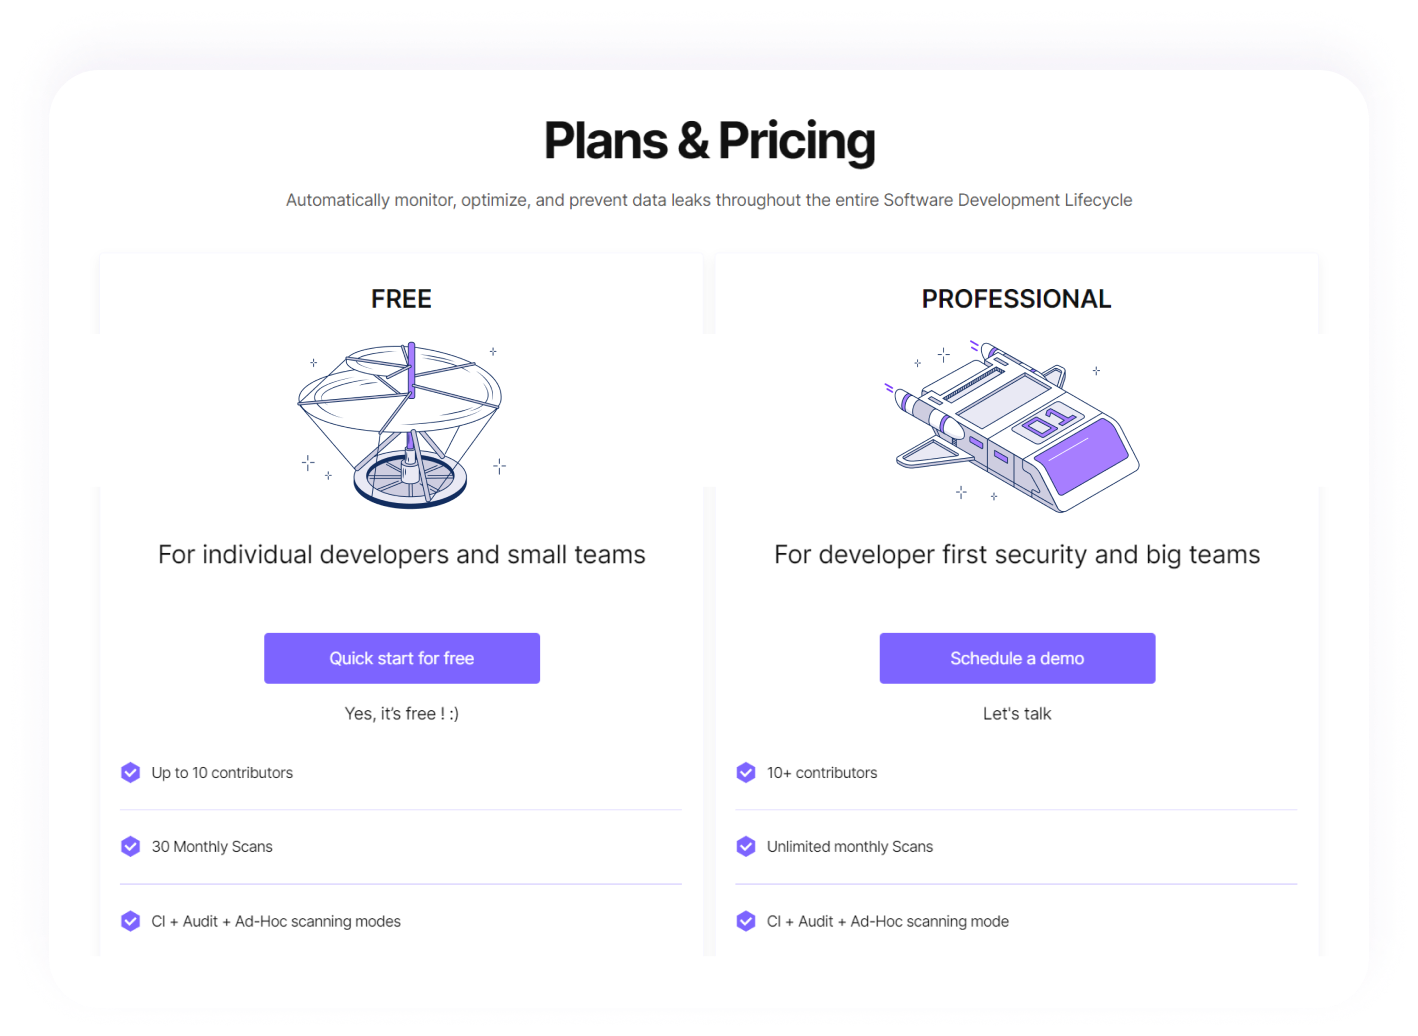Click the '30 Monthly Scans' feature text
Viewport: 1418px width, 1036px height.
pyautogui.click(x=212, y=847)
